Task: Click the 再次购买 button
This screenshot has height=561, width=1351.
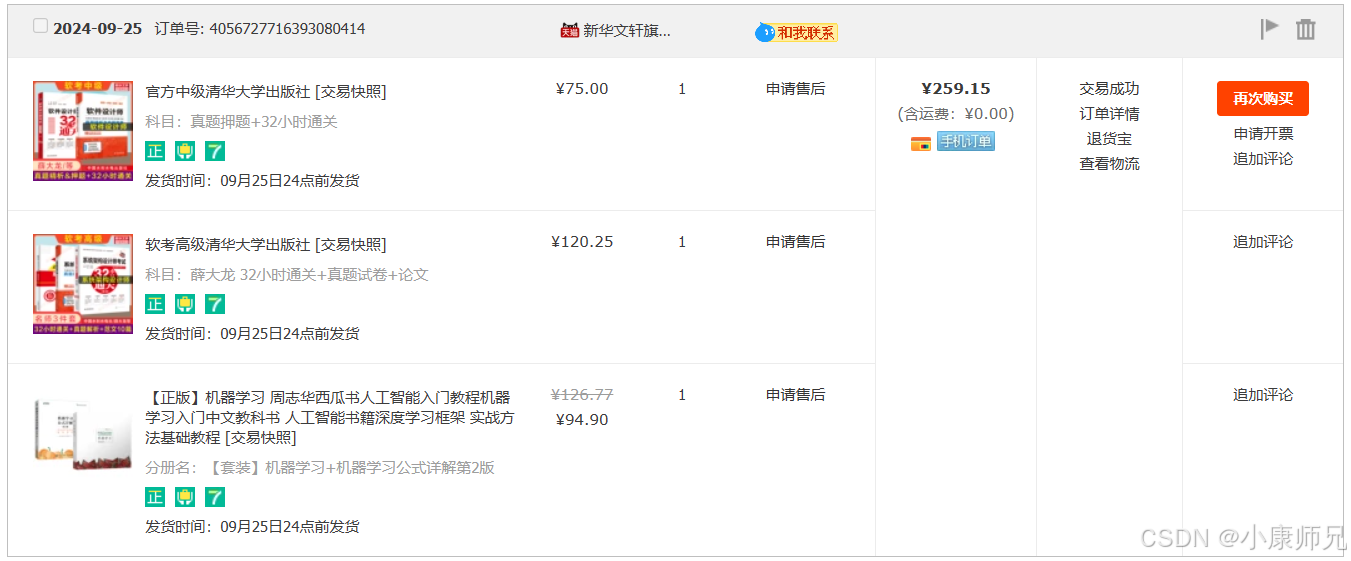Action: (1263, 98)
